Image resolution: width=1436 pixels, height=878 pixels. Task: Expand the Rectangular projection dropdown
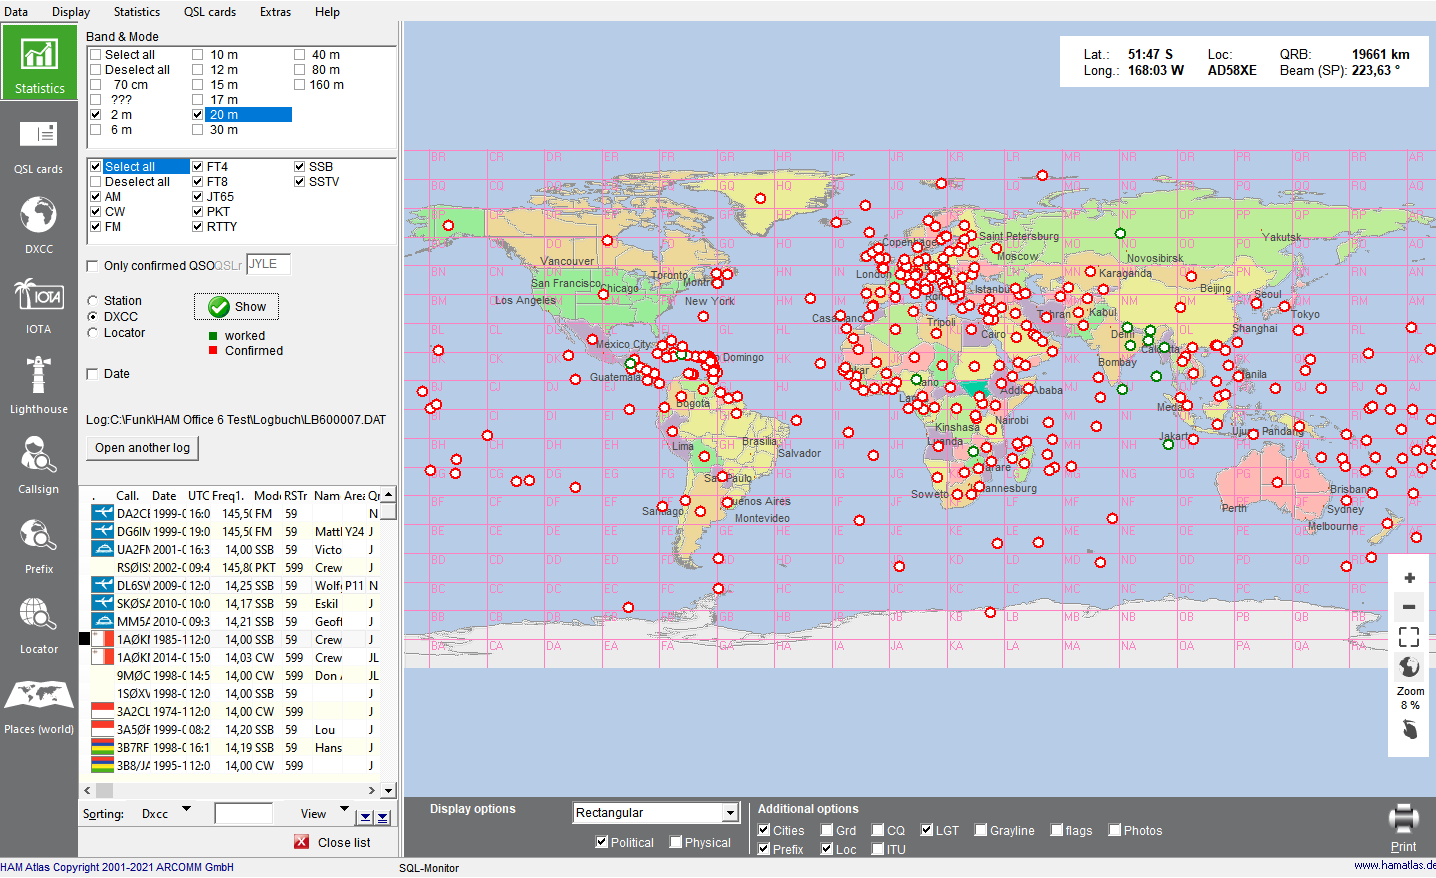[x=730, y=813]
